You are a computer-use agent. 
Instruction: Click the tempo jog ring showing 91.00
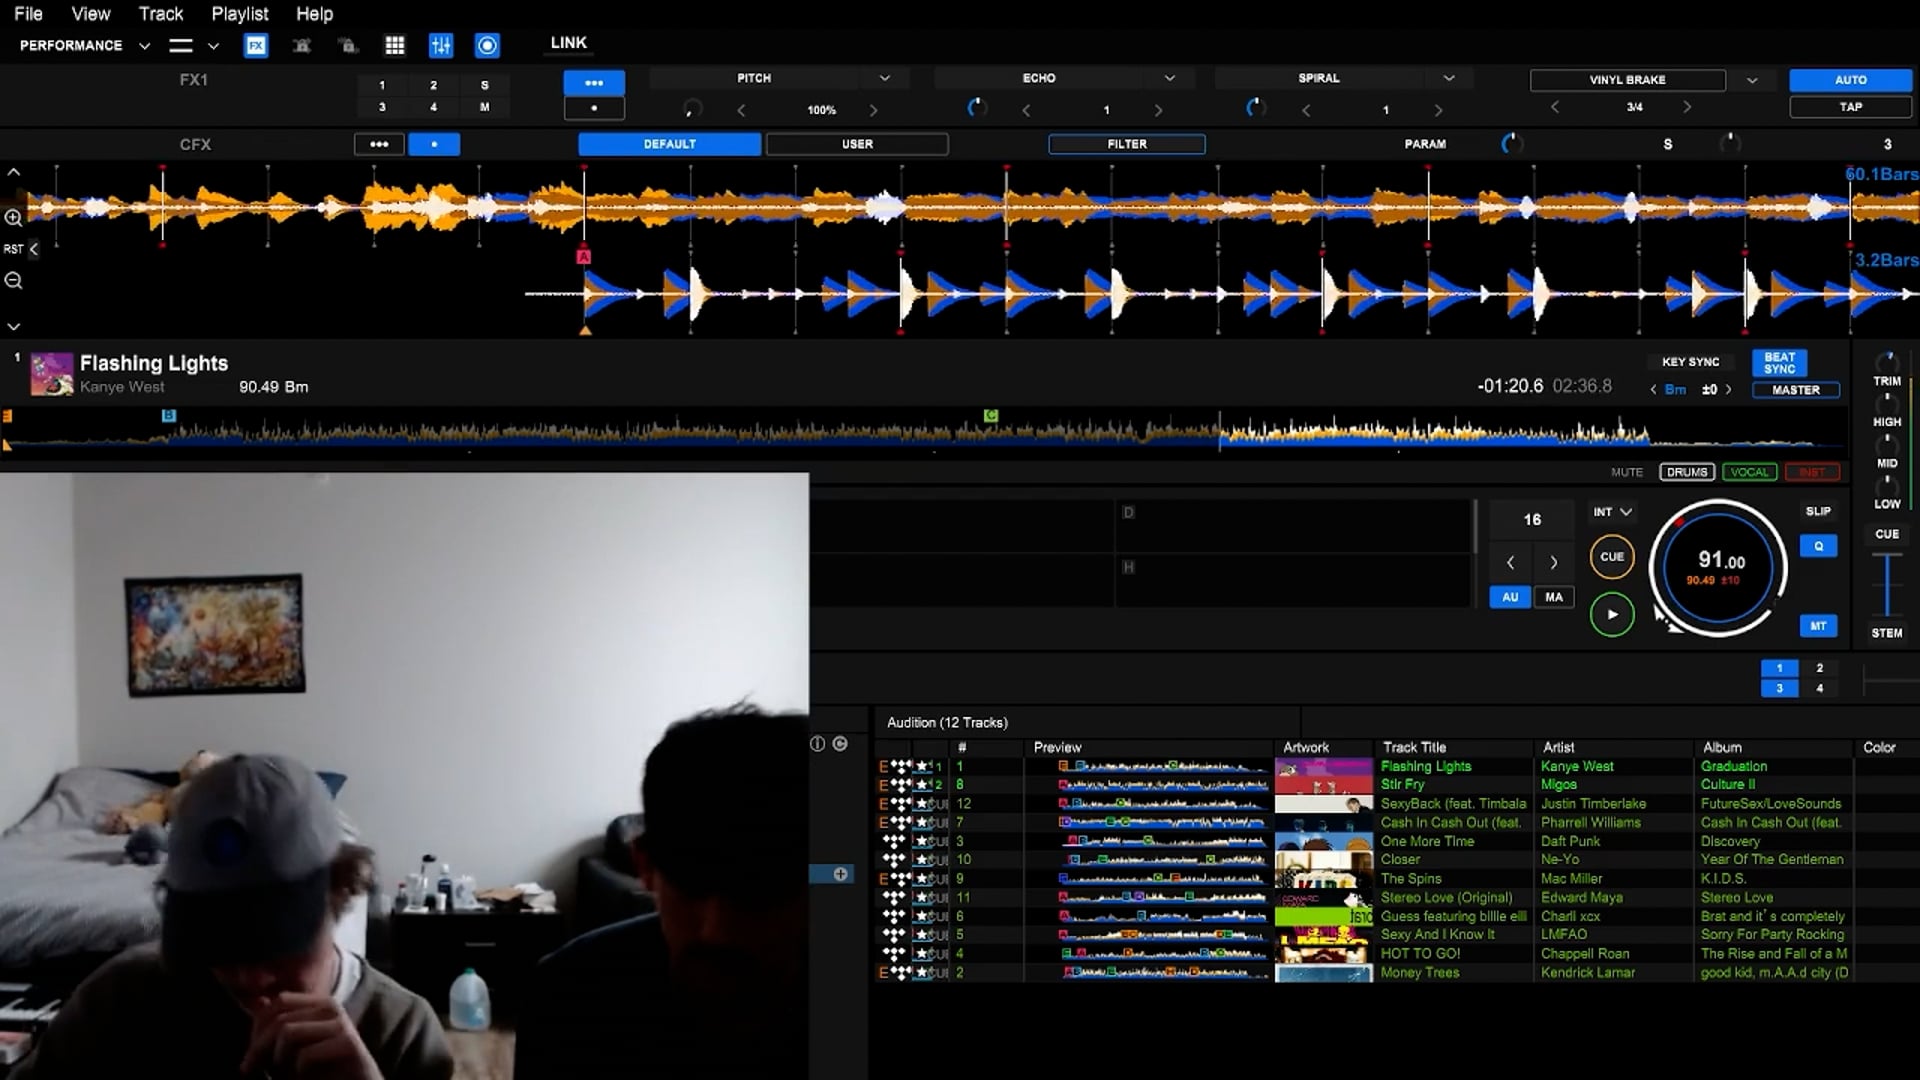click(x=1719, y=568)
